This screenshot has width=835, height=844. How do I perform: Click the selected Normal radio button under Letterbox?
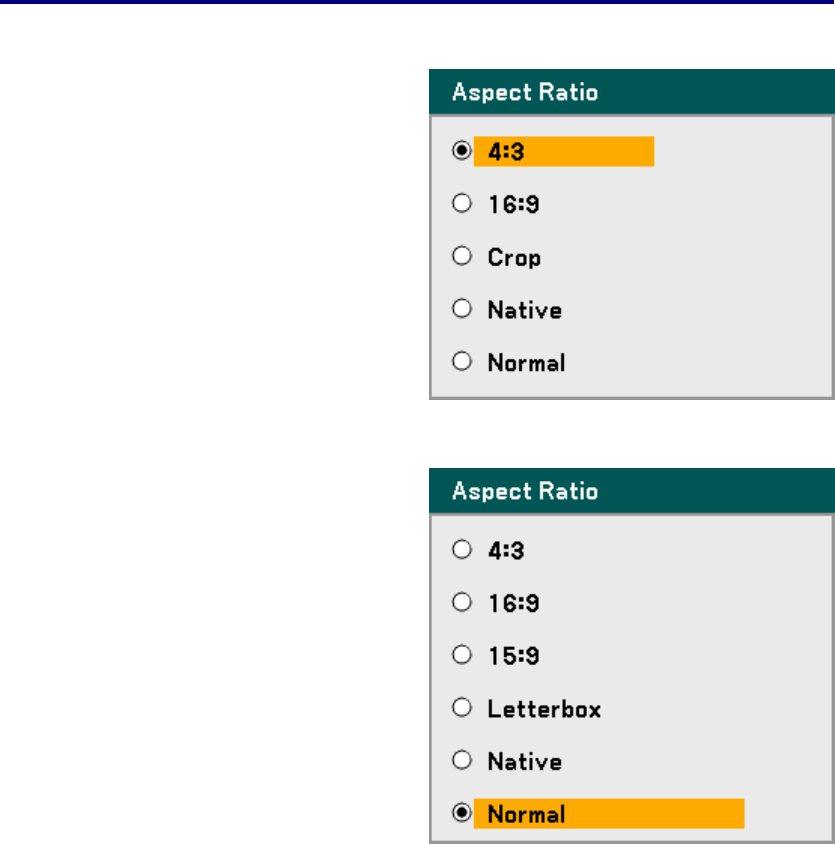coord(461,814)
